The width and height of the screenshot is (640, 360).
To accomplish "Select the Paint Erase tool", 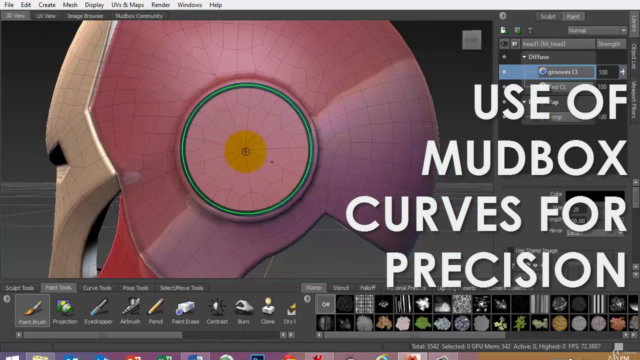I will coord(185,311).
